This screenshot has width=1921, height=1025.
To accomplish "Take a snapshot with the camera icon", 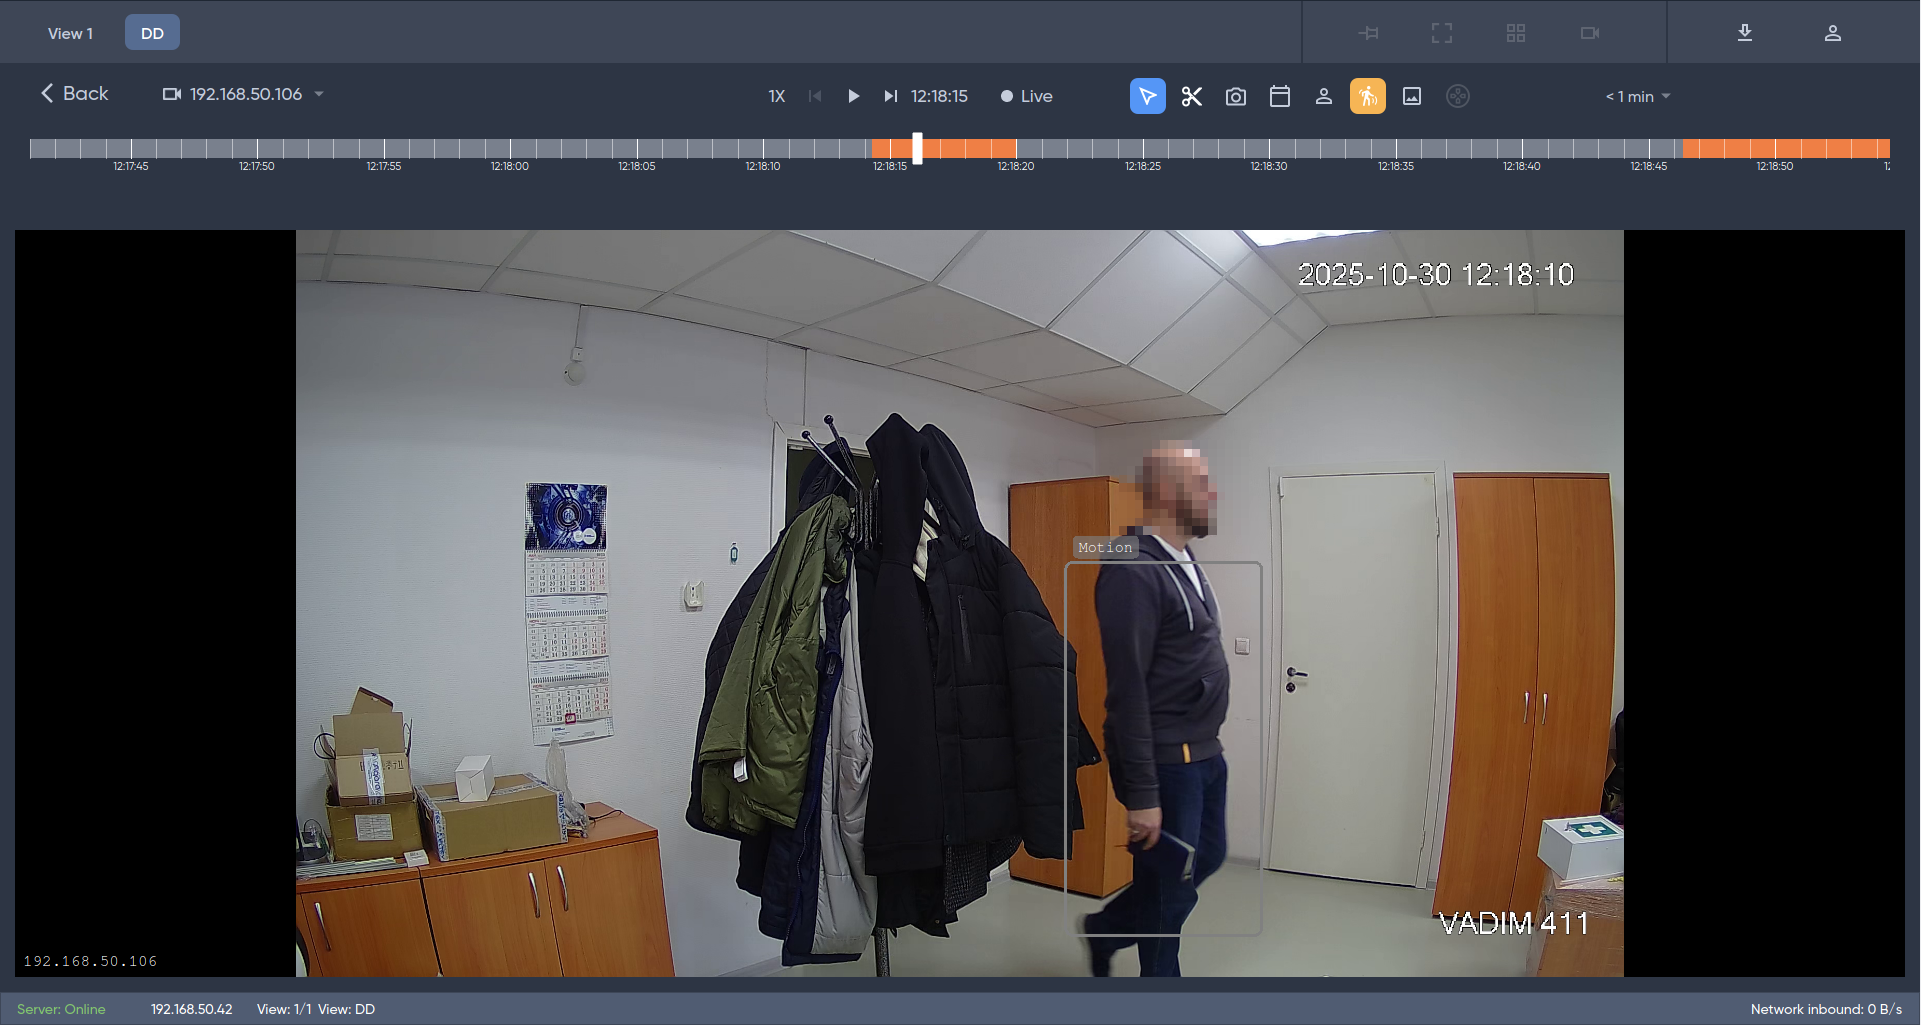I will coord(1236,96).
